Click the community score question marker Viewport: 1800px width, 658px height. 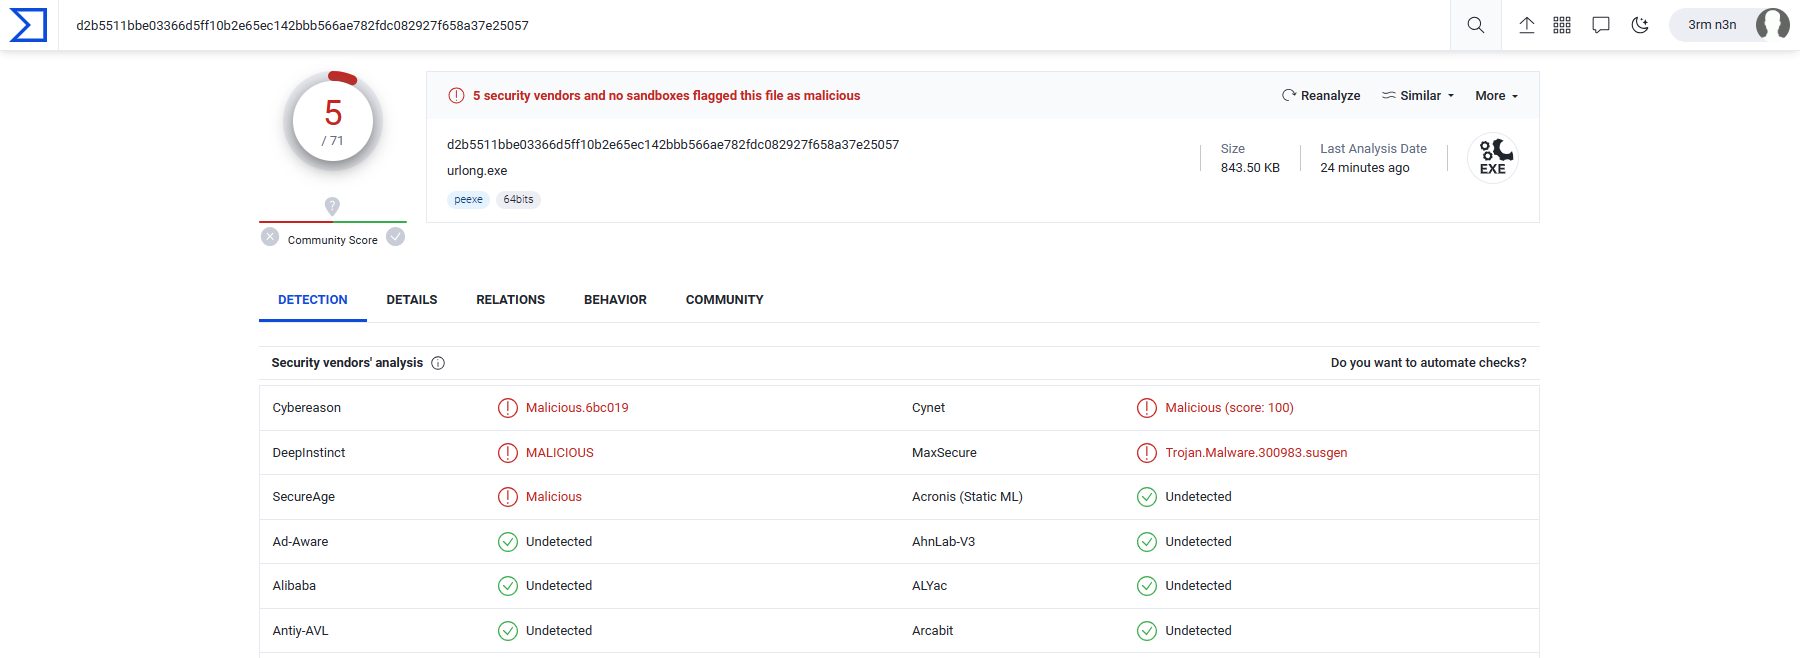click(x=332, y=206)
